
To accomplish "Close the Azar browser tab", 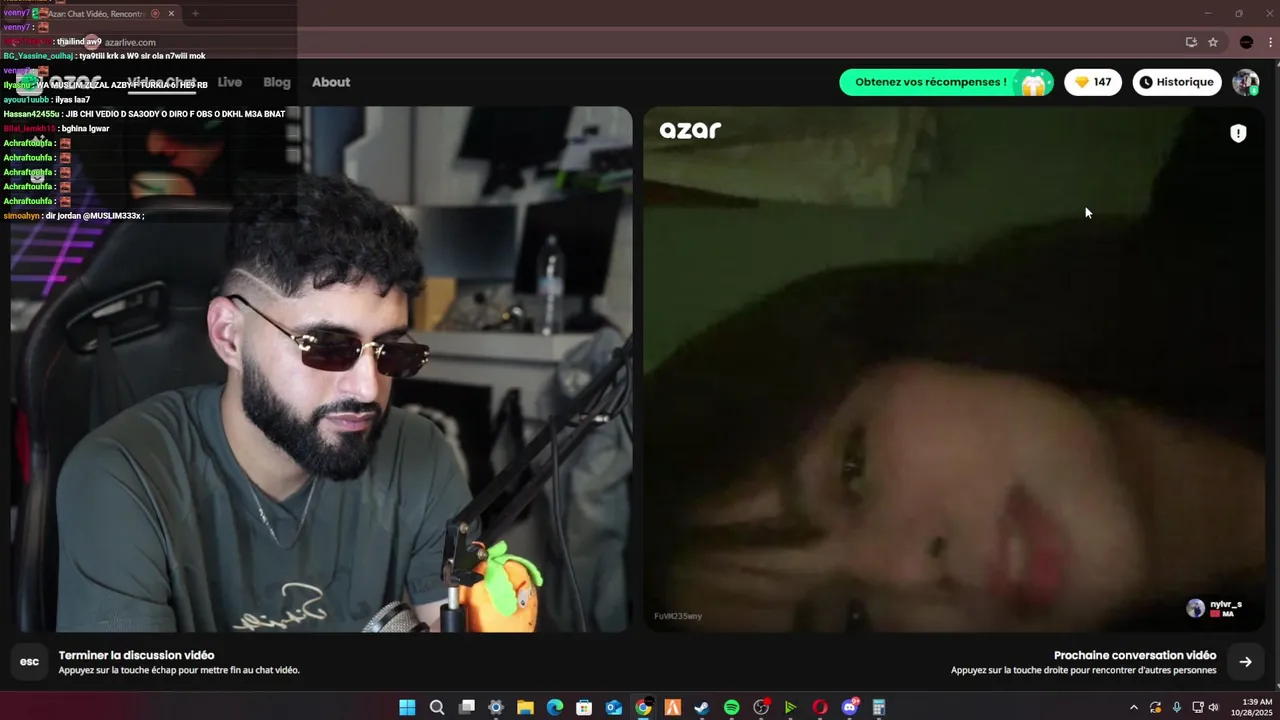I will [171, 14].
